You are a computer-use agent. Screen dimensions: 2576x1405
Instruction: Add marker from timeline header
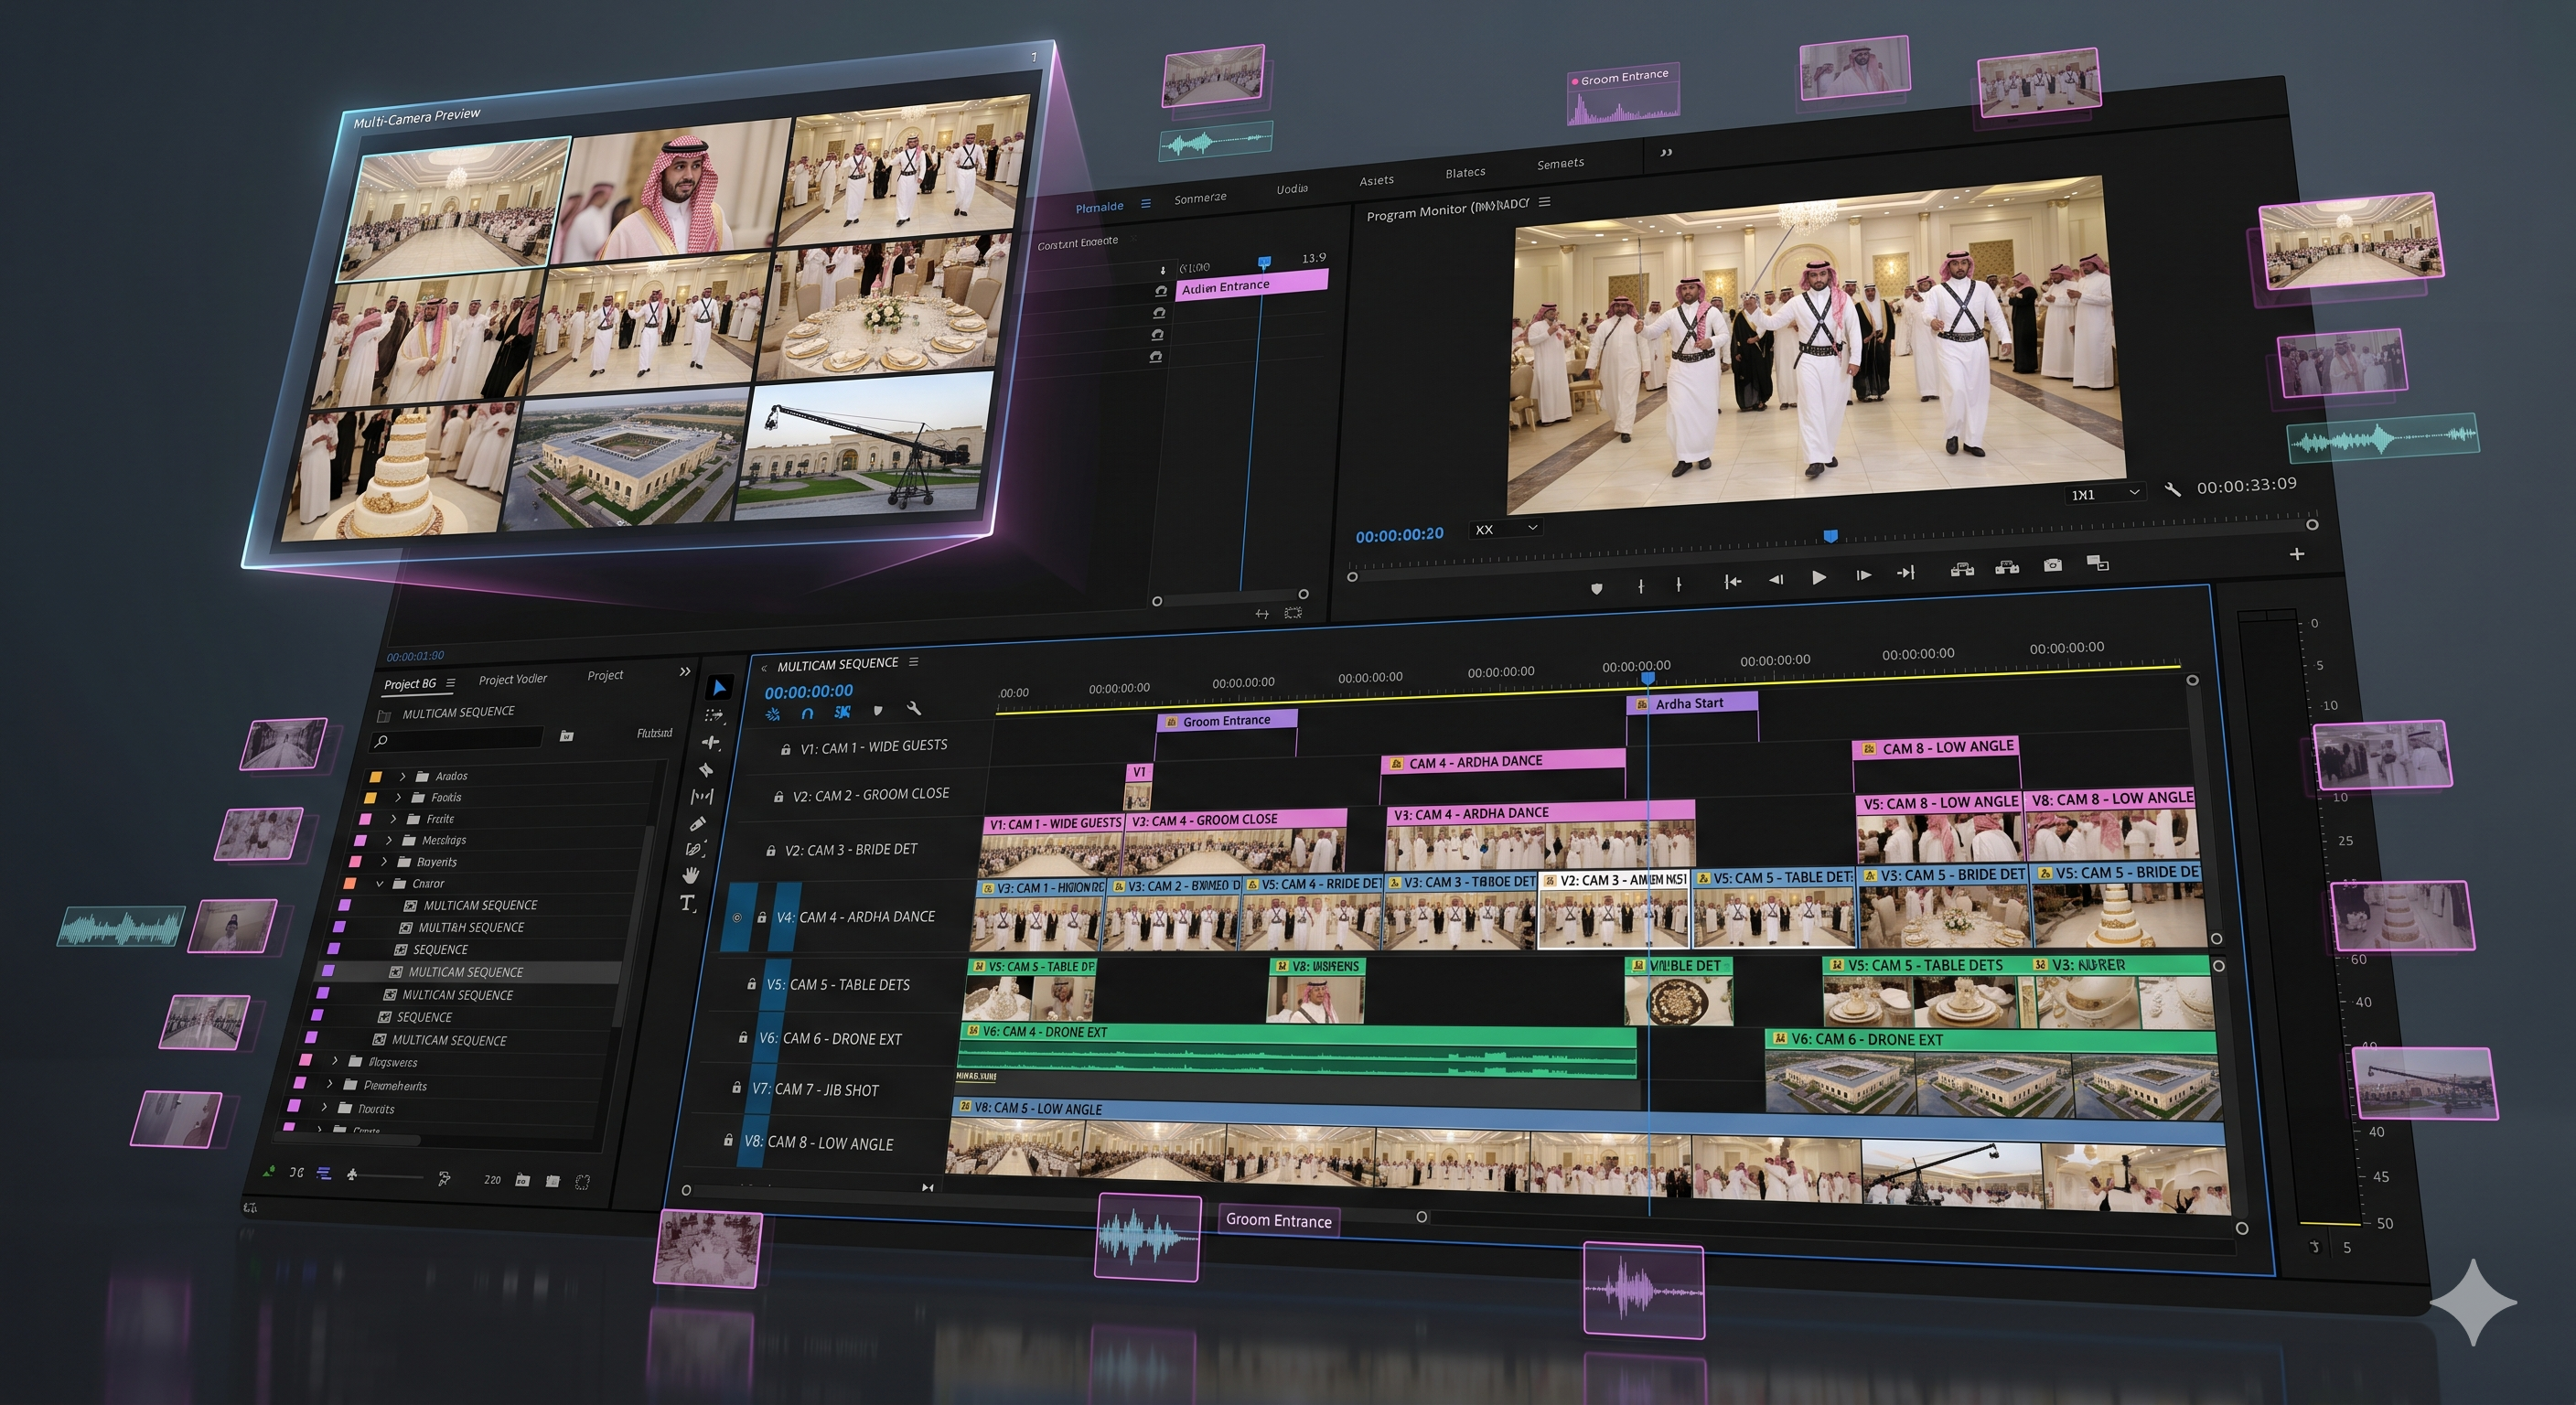coord(878,710)
